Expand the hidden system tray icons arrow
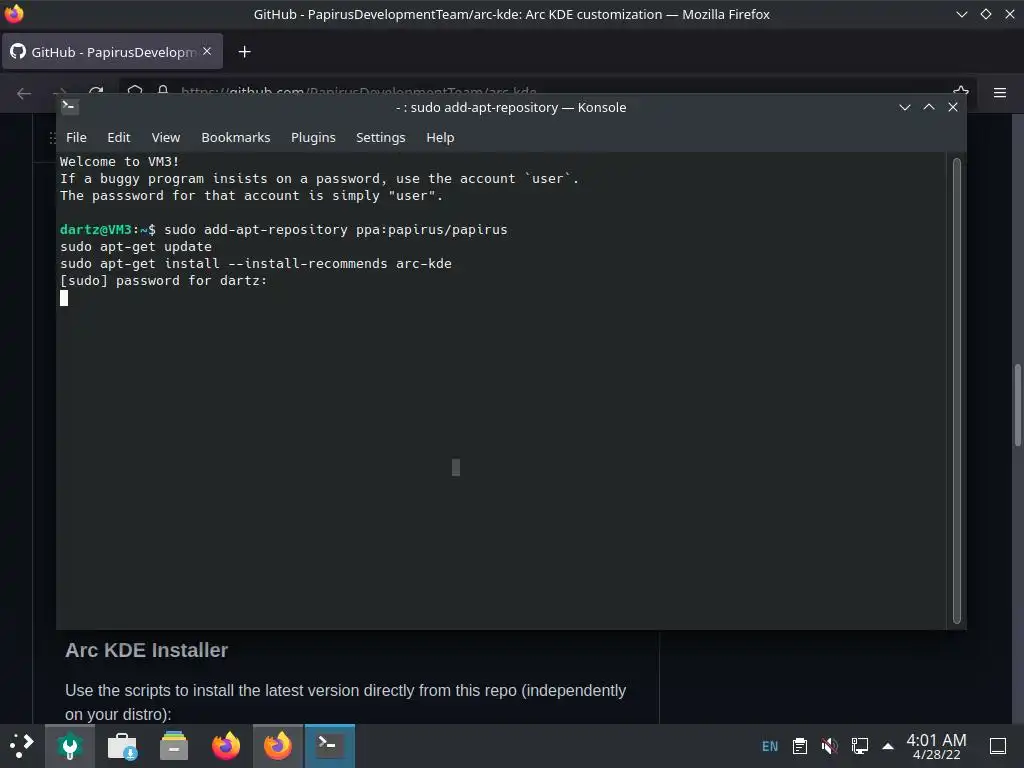This screenshot has width=1024, height=768. (888, 746)
